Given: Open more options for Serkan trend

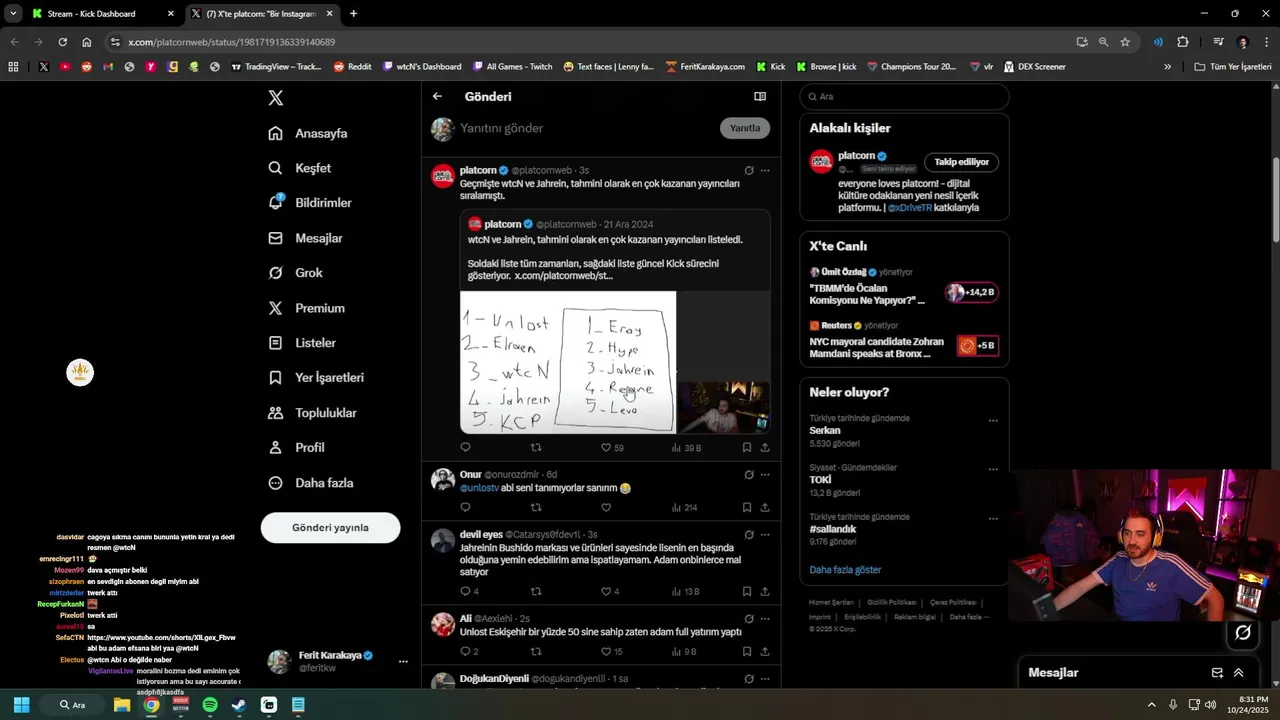Looking at the screenshot, I should click(x=993, y=421).
